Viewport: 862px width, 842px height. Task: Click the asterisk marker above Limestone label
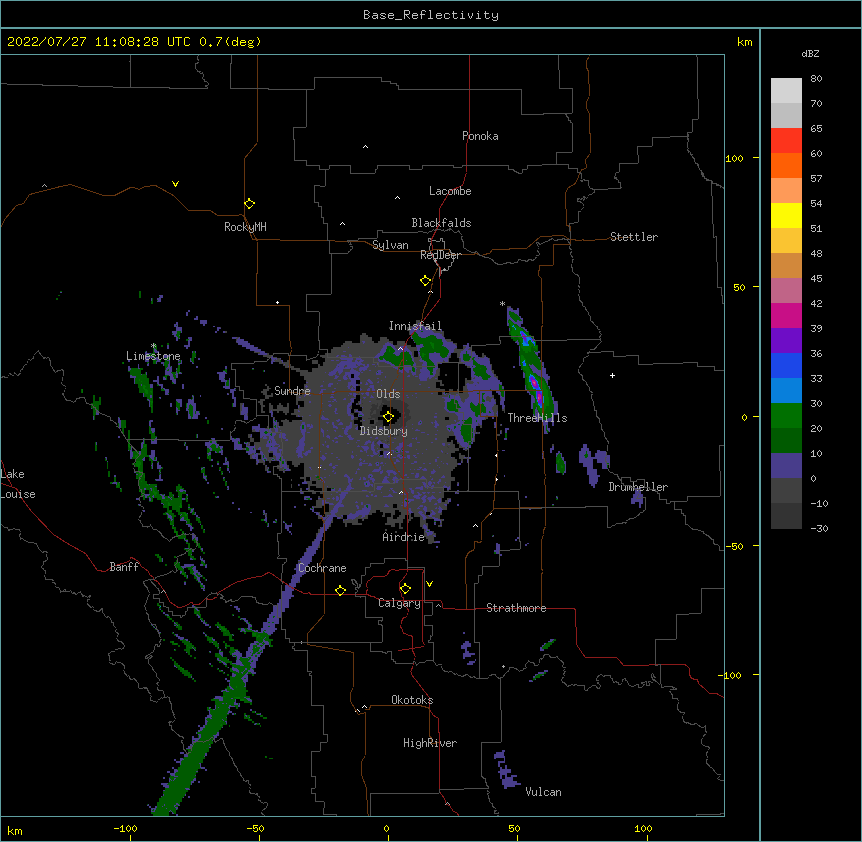(x=154, y=346)
